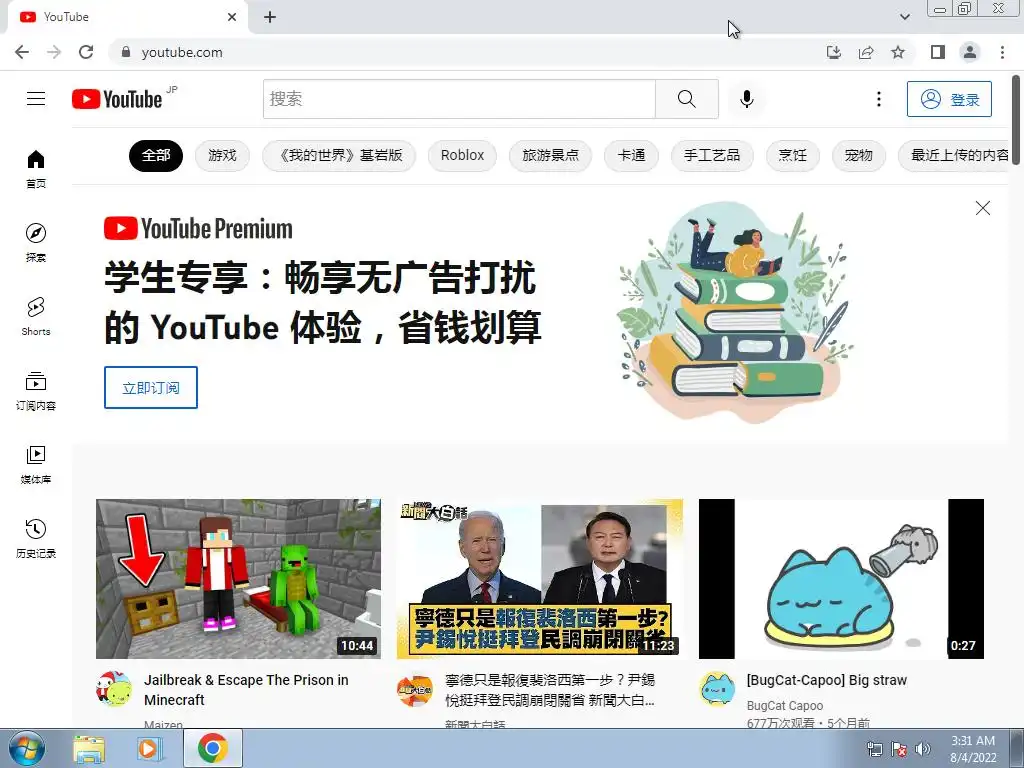Click the share page icon
Image resolution: width=1024 pixels, height=768 pixels.
(x=866, y=52)
